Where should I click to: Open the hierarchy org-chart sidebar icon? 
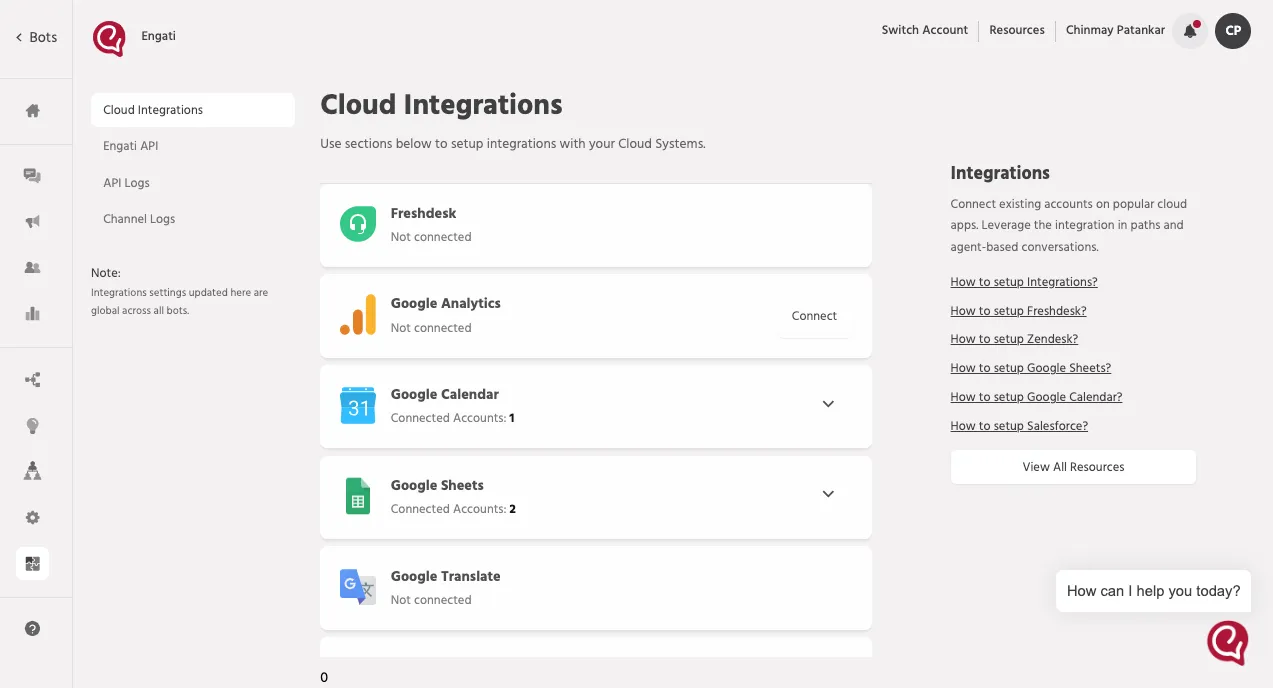point(32,471)
